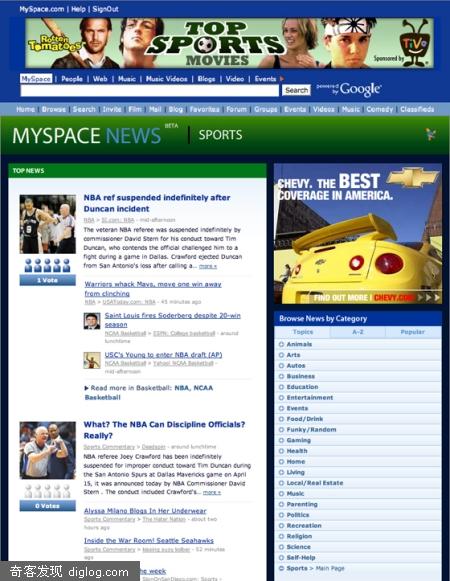This screenshot has height=581, width=450.
Task: Click USC Young story small thumbnail
Action: pos(92,360)
